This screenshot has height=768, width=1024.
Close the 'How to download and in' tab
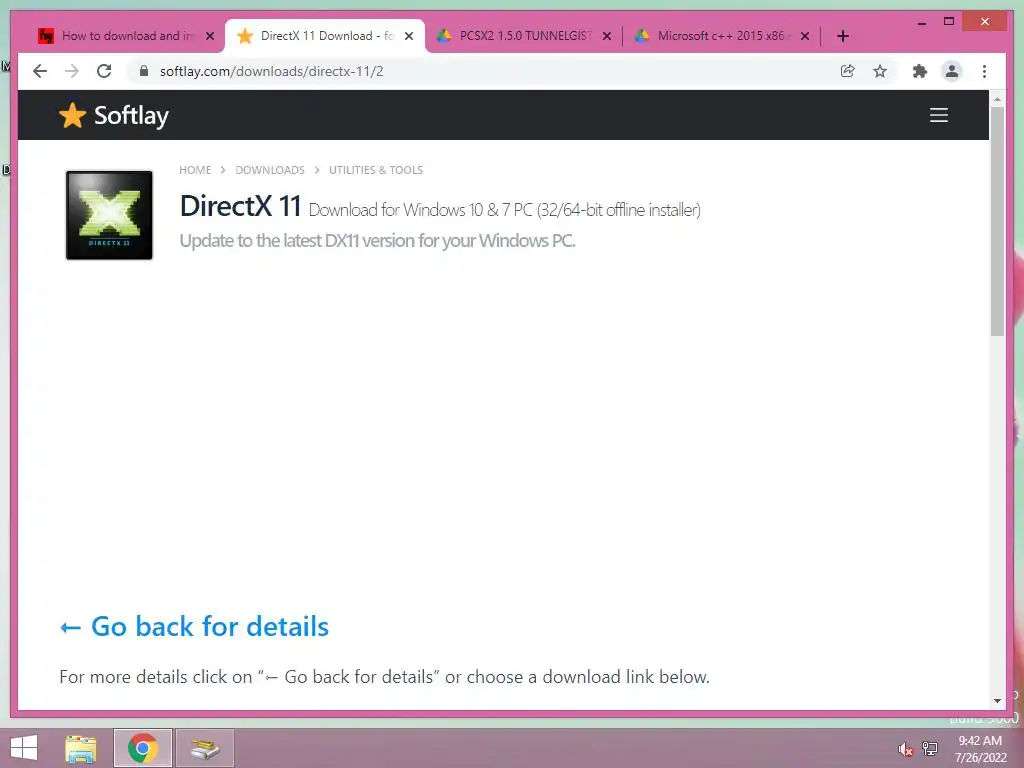(210, 36)
